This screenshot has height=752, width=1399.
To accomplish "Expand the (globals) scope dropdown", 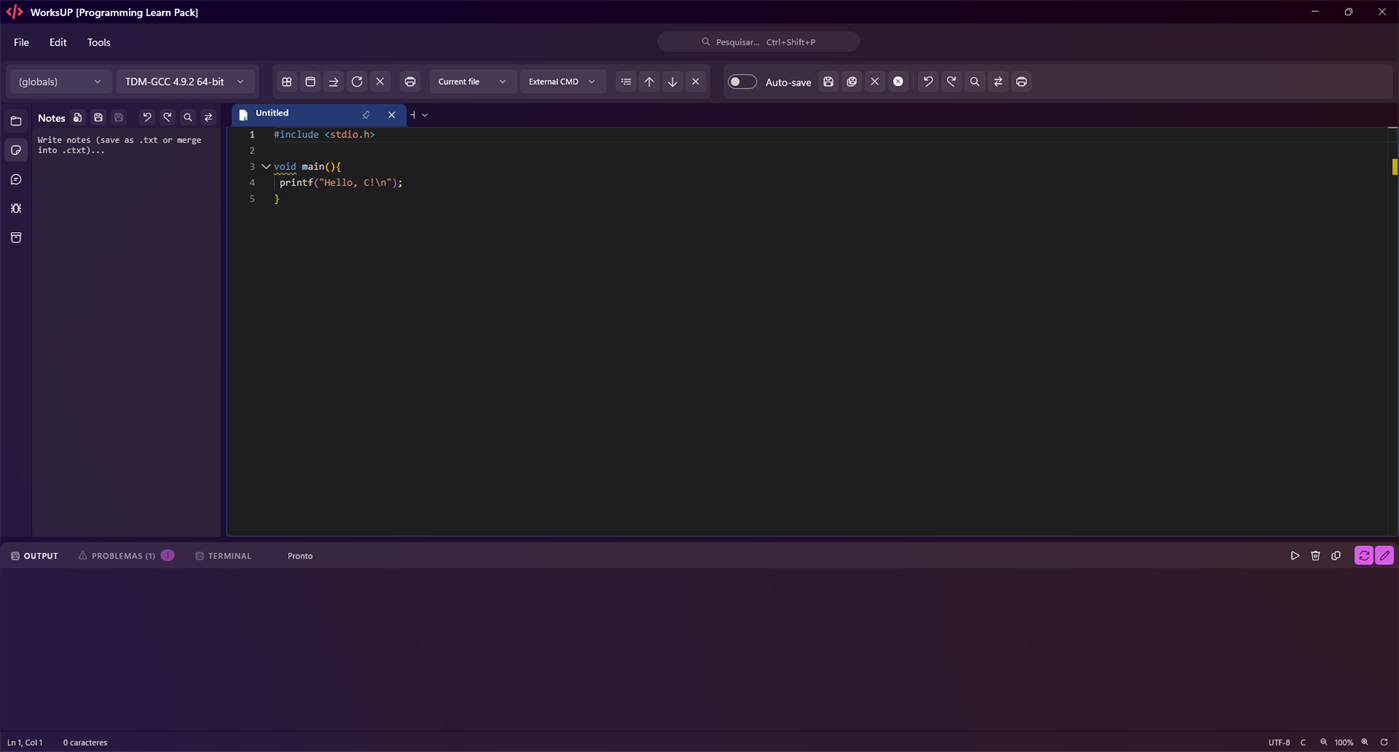I will [x=59, y=82].
